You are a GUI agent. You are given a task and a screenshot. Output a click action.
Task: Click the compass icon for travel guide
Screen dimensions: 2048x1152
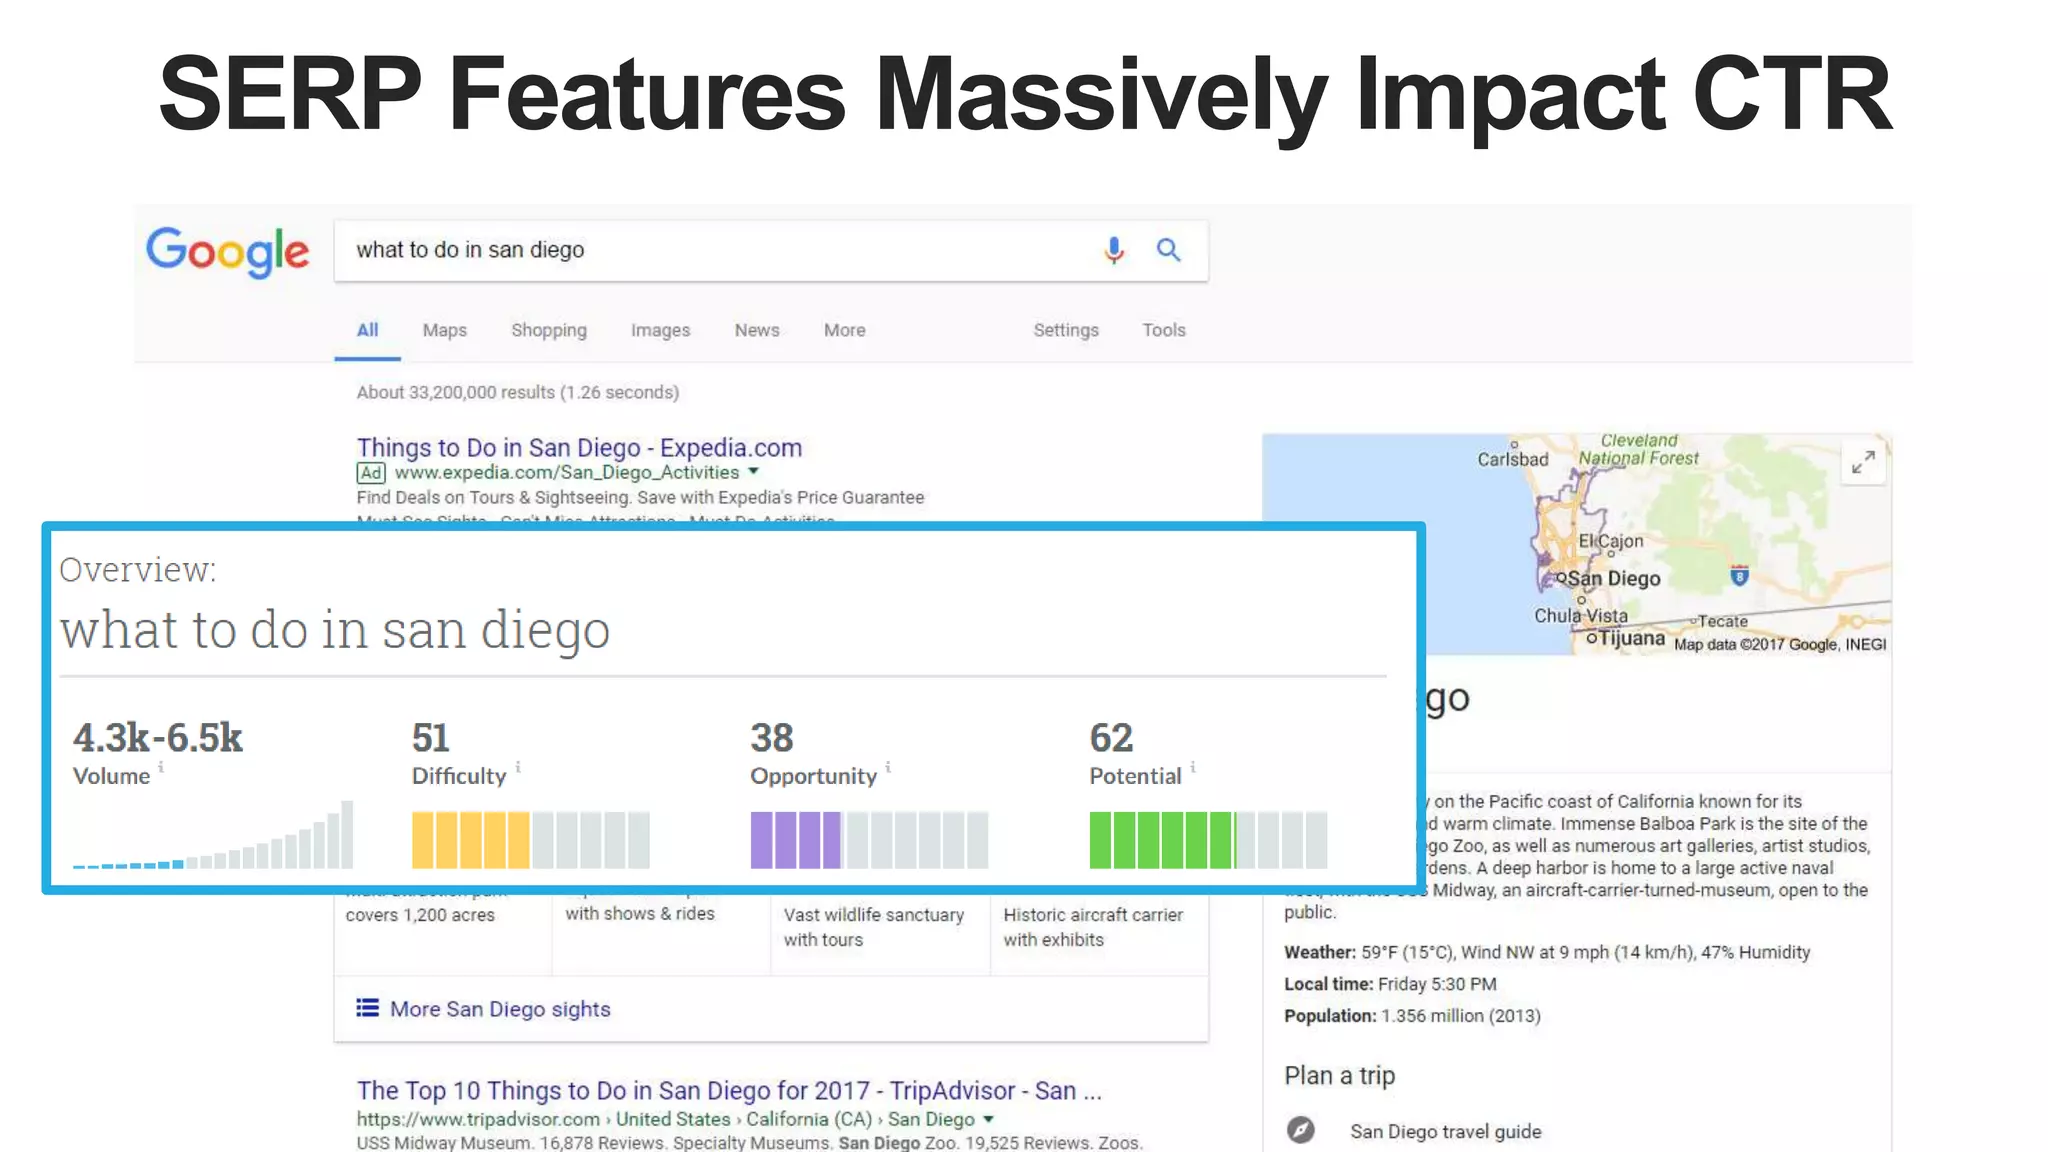1300,1130
